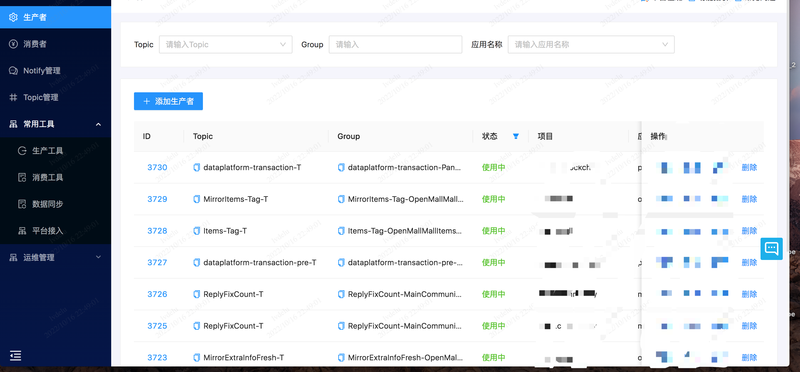Open producer ID 3729
Viewport: 800px width, 372px height.
pyautogui.click(x=157, y=199)
